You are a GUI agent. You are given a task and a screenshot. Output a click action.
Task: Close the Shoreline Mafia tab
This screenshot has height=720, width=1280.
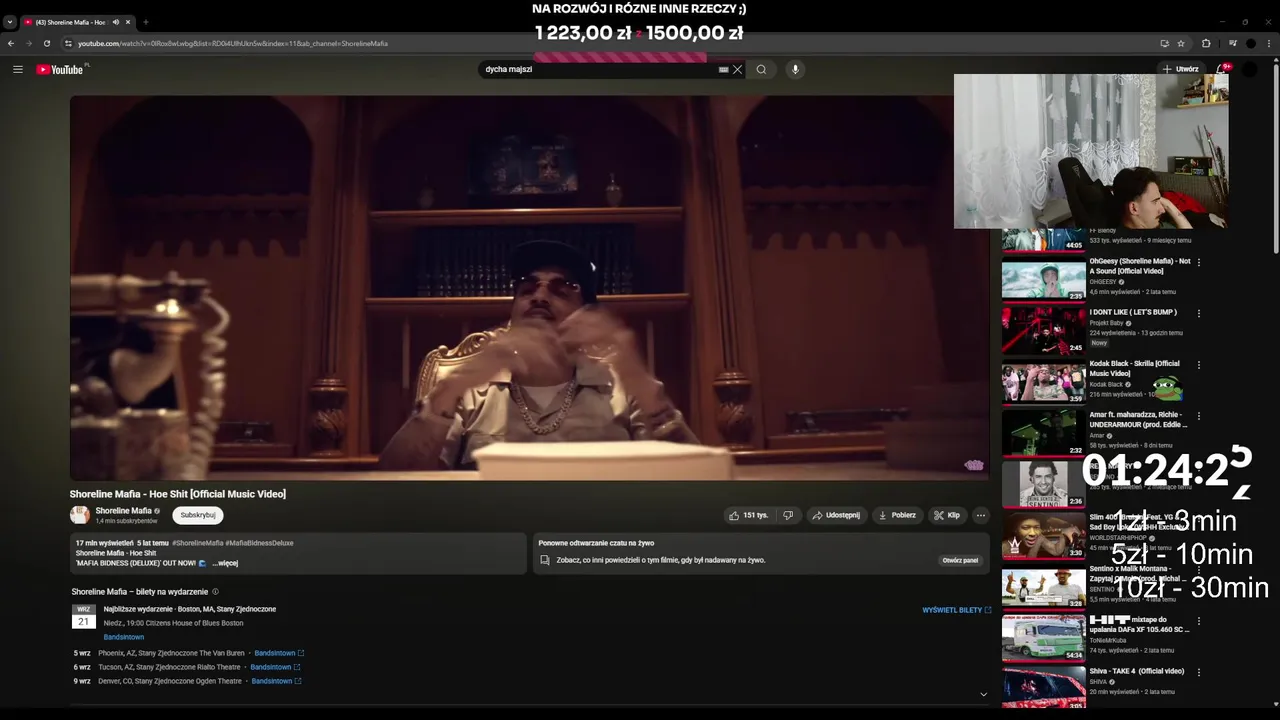point(128,22)
